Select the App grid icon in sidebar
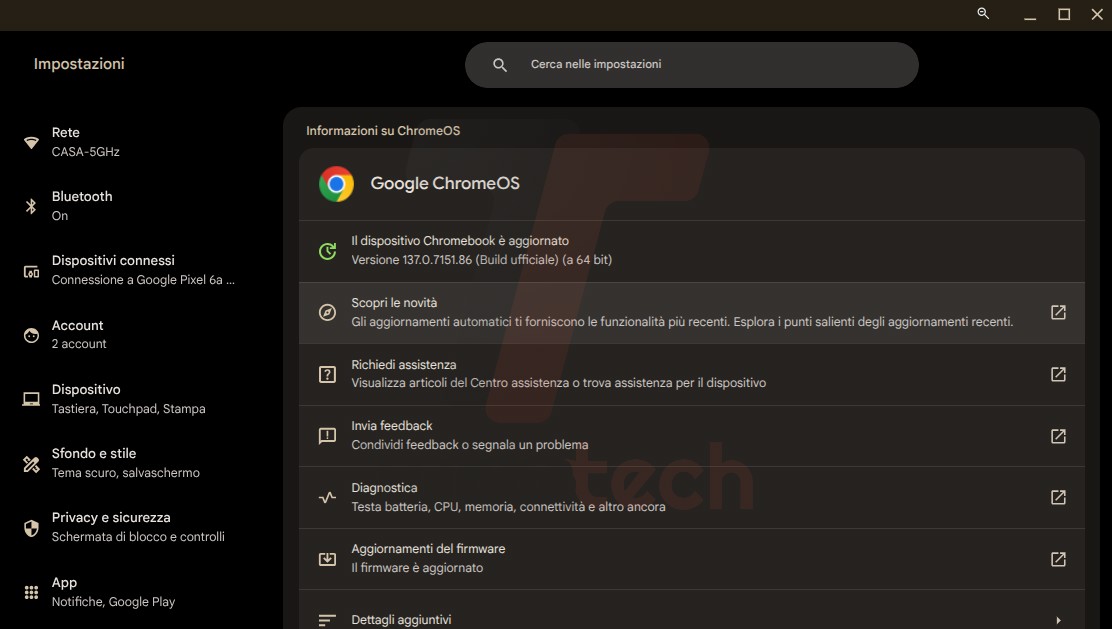 tap(29, 591)
